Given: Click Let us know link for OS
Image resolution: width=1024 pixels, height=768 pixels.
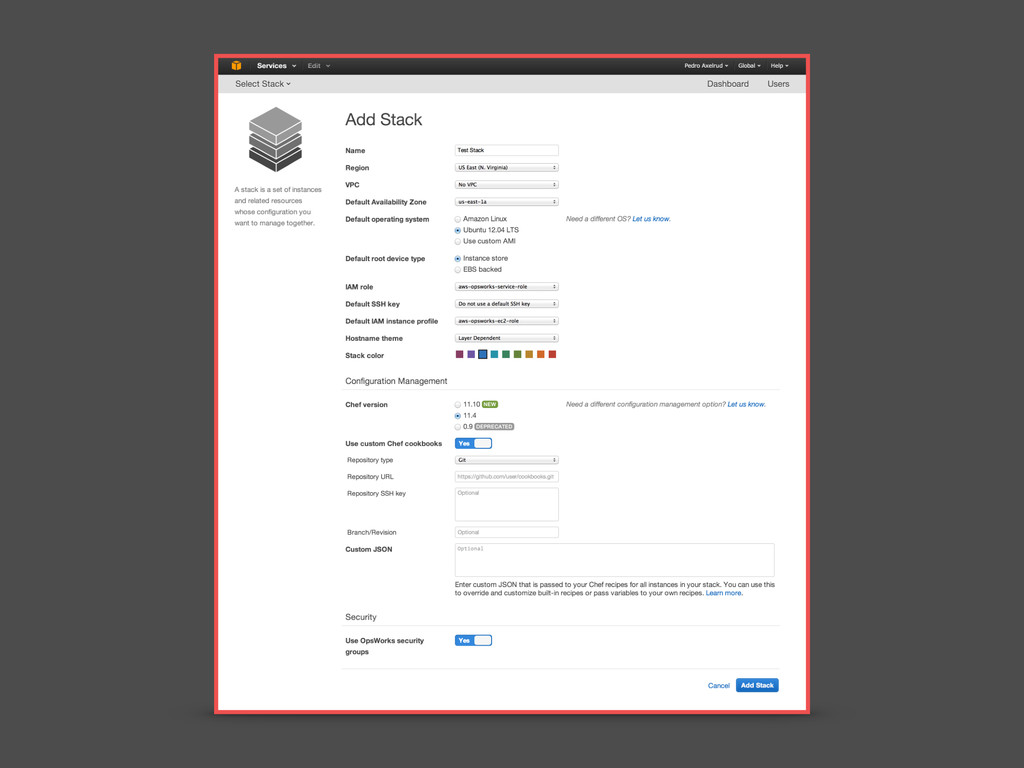Looking at the screenshot, I should point(650,219).
